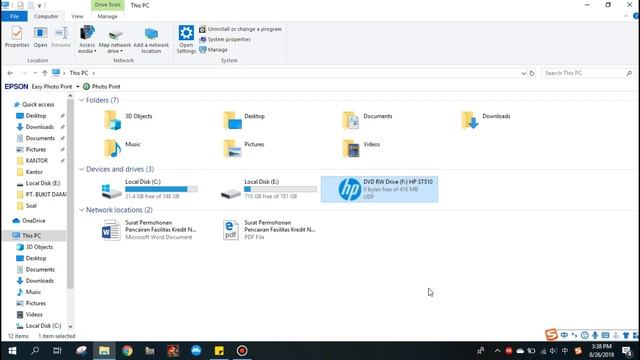Viewport: 640px width, 360px height.
Task: Open Map network drive
Action: [115, 41]
